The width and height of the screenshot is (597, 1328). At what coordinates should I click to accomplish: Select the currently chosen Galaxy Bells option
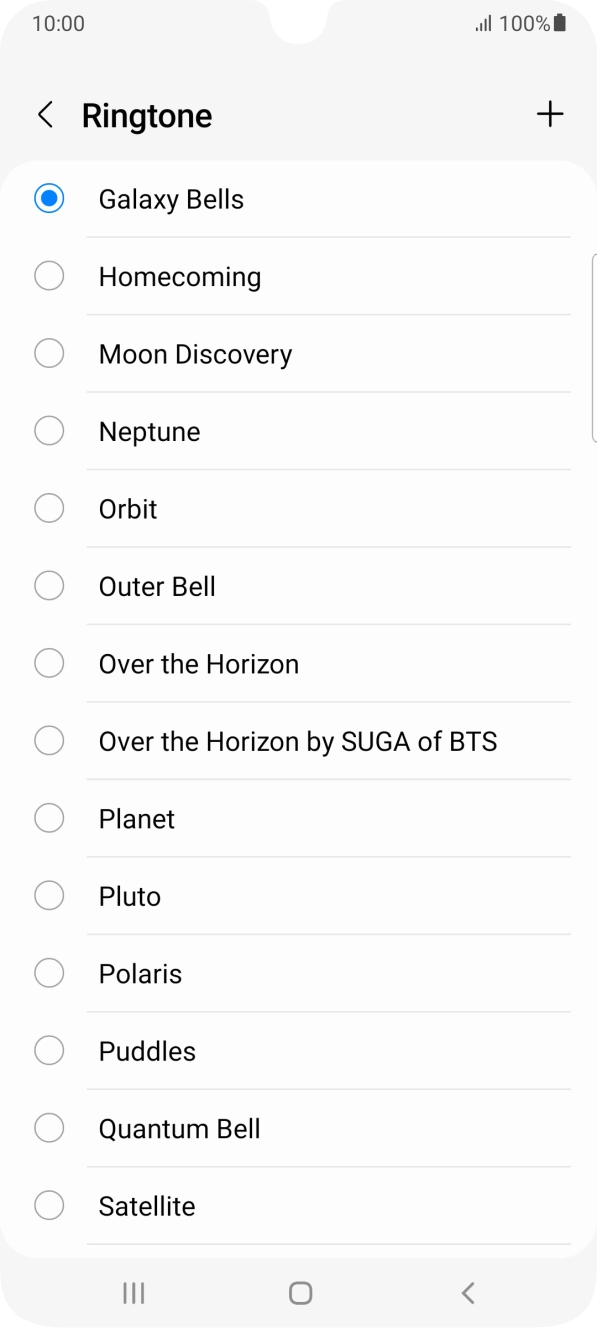pos(171,199)
